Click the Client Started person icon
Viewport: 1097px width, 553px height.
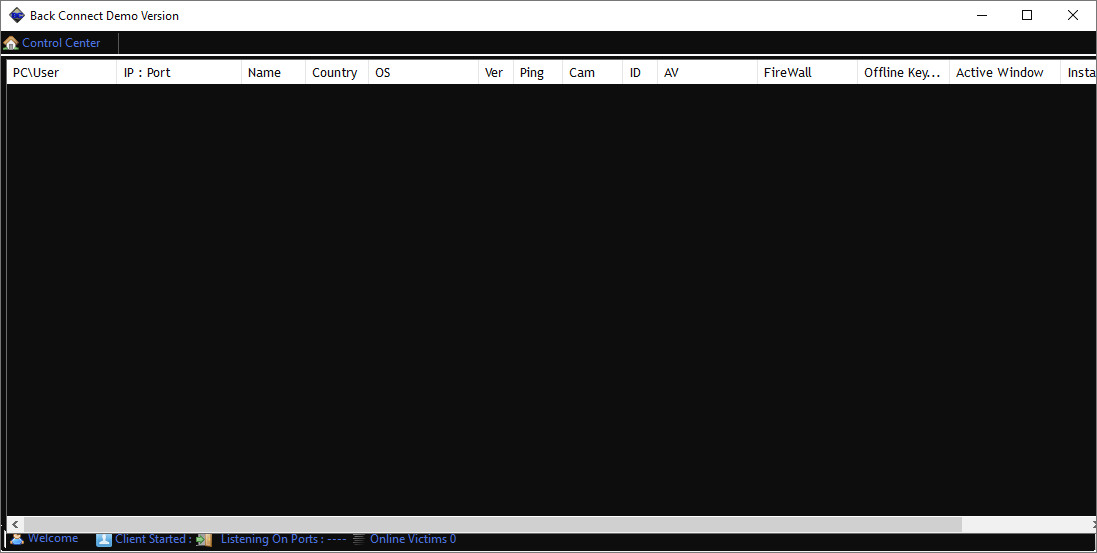(x=104, y=540)
